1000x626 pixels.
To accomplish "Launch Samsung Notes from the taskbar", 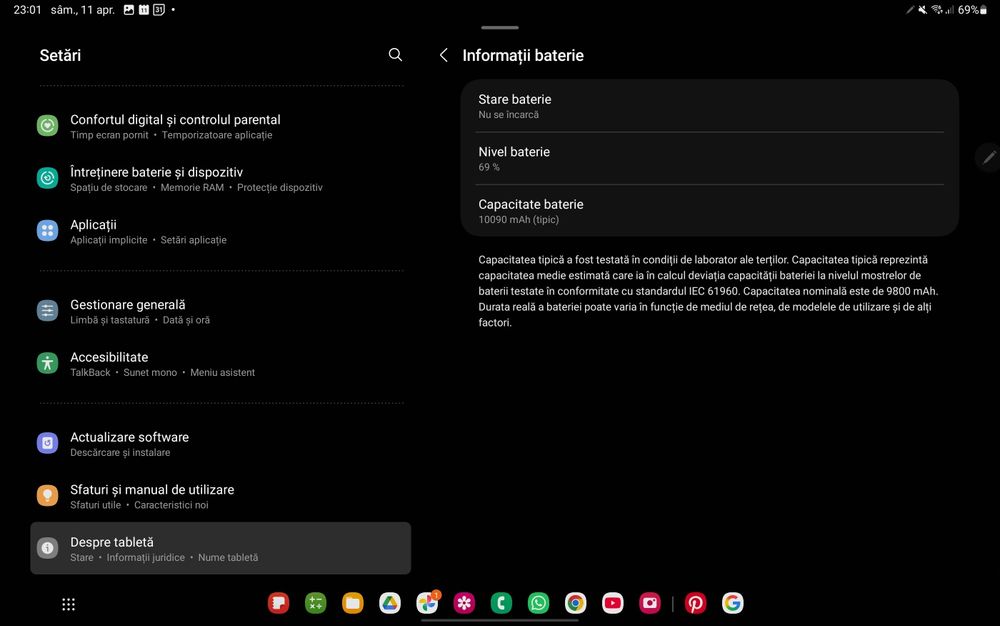I will (278, 603).
